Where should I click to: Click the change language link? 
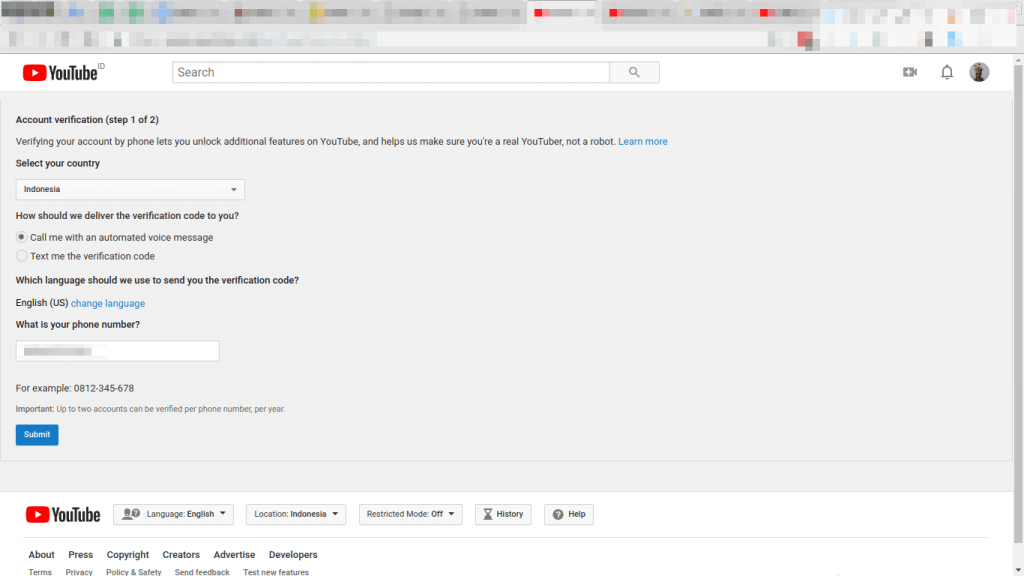[x=108, y=303]
